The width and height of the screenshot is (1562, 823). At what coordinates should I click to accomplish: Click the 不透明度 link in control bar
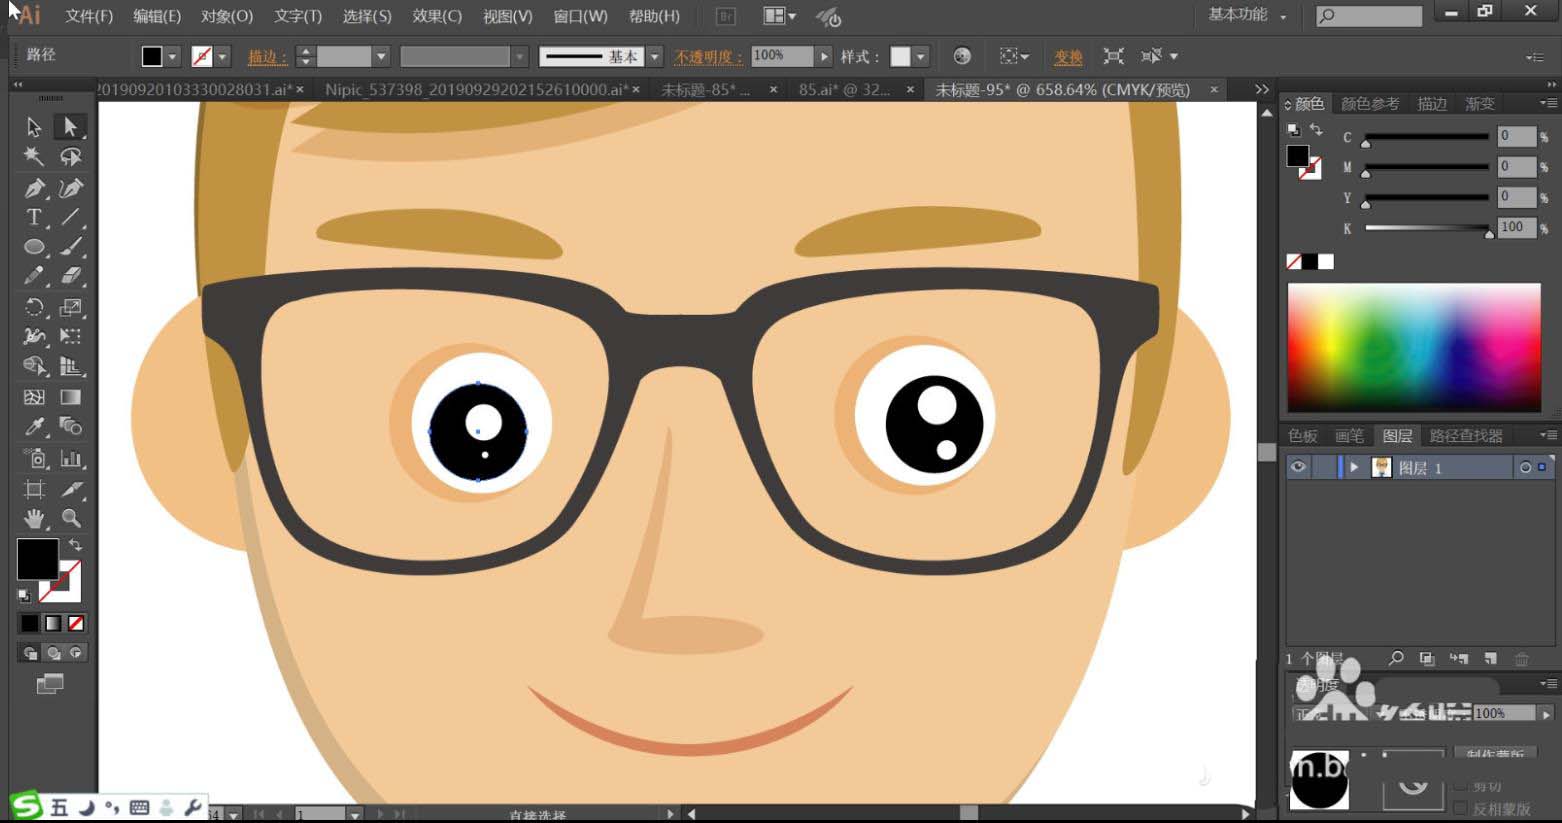[x=708, y=57]
